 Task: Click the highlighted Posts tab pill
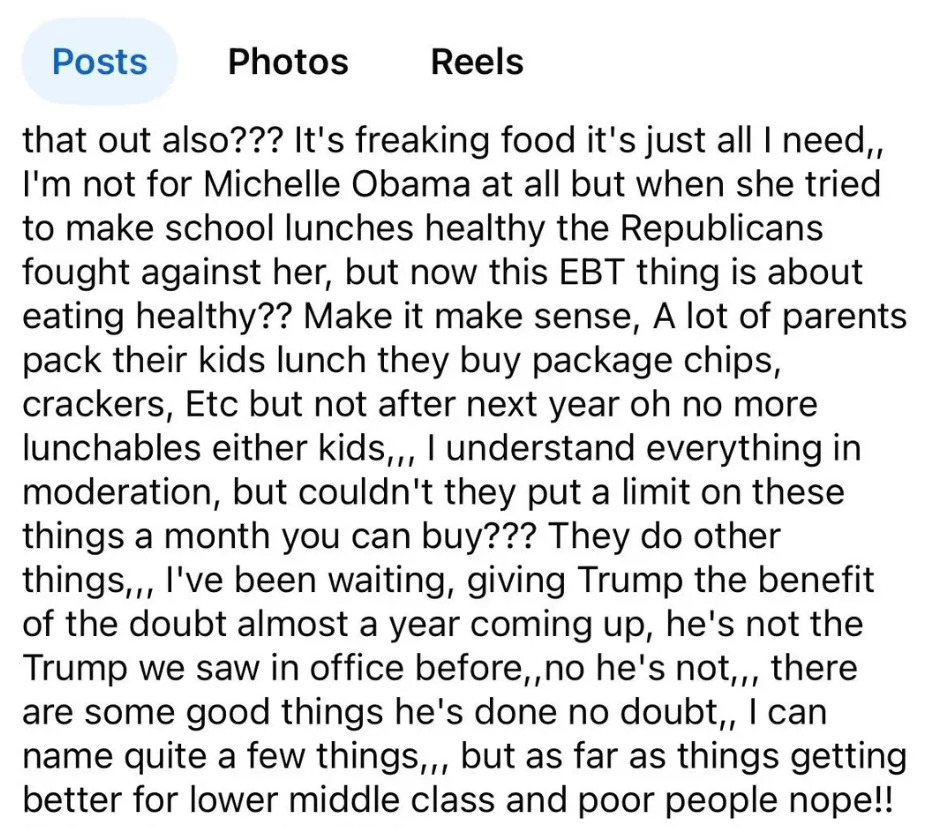98,61
